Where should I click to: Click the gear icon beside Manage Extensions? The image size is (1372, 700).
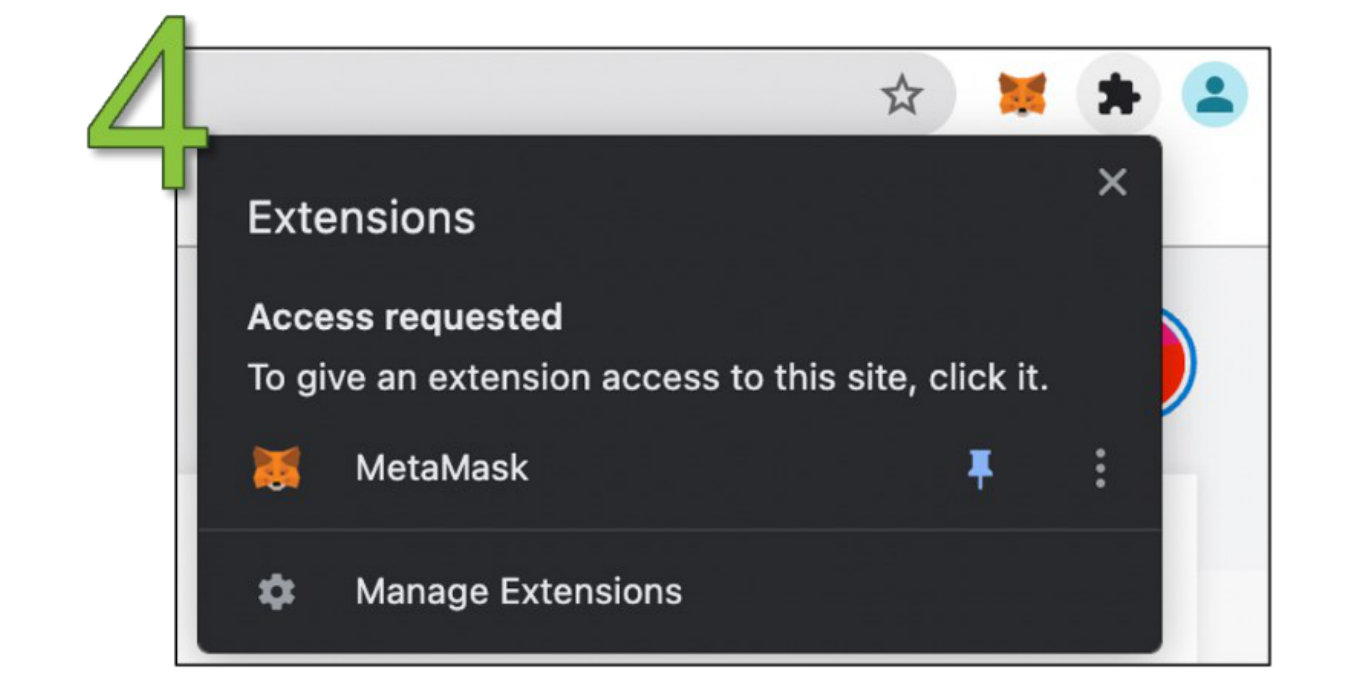point(276,592)
